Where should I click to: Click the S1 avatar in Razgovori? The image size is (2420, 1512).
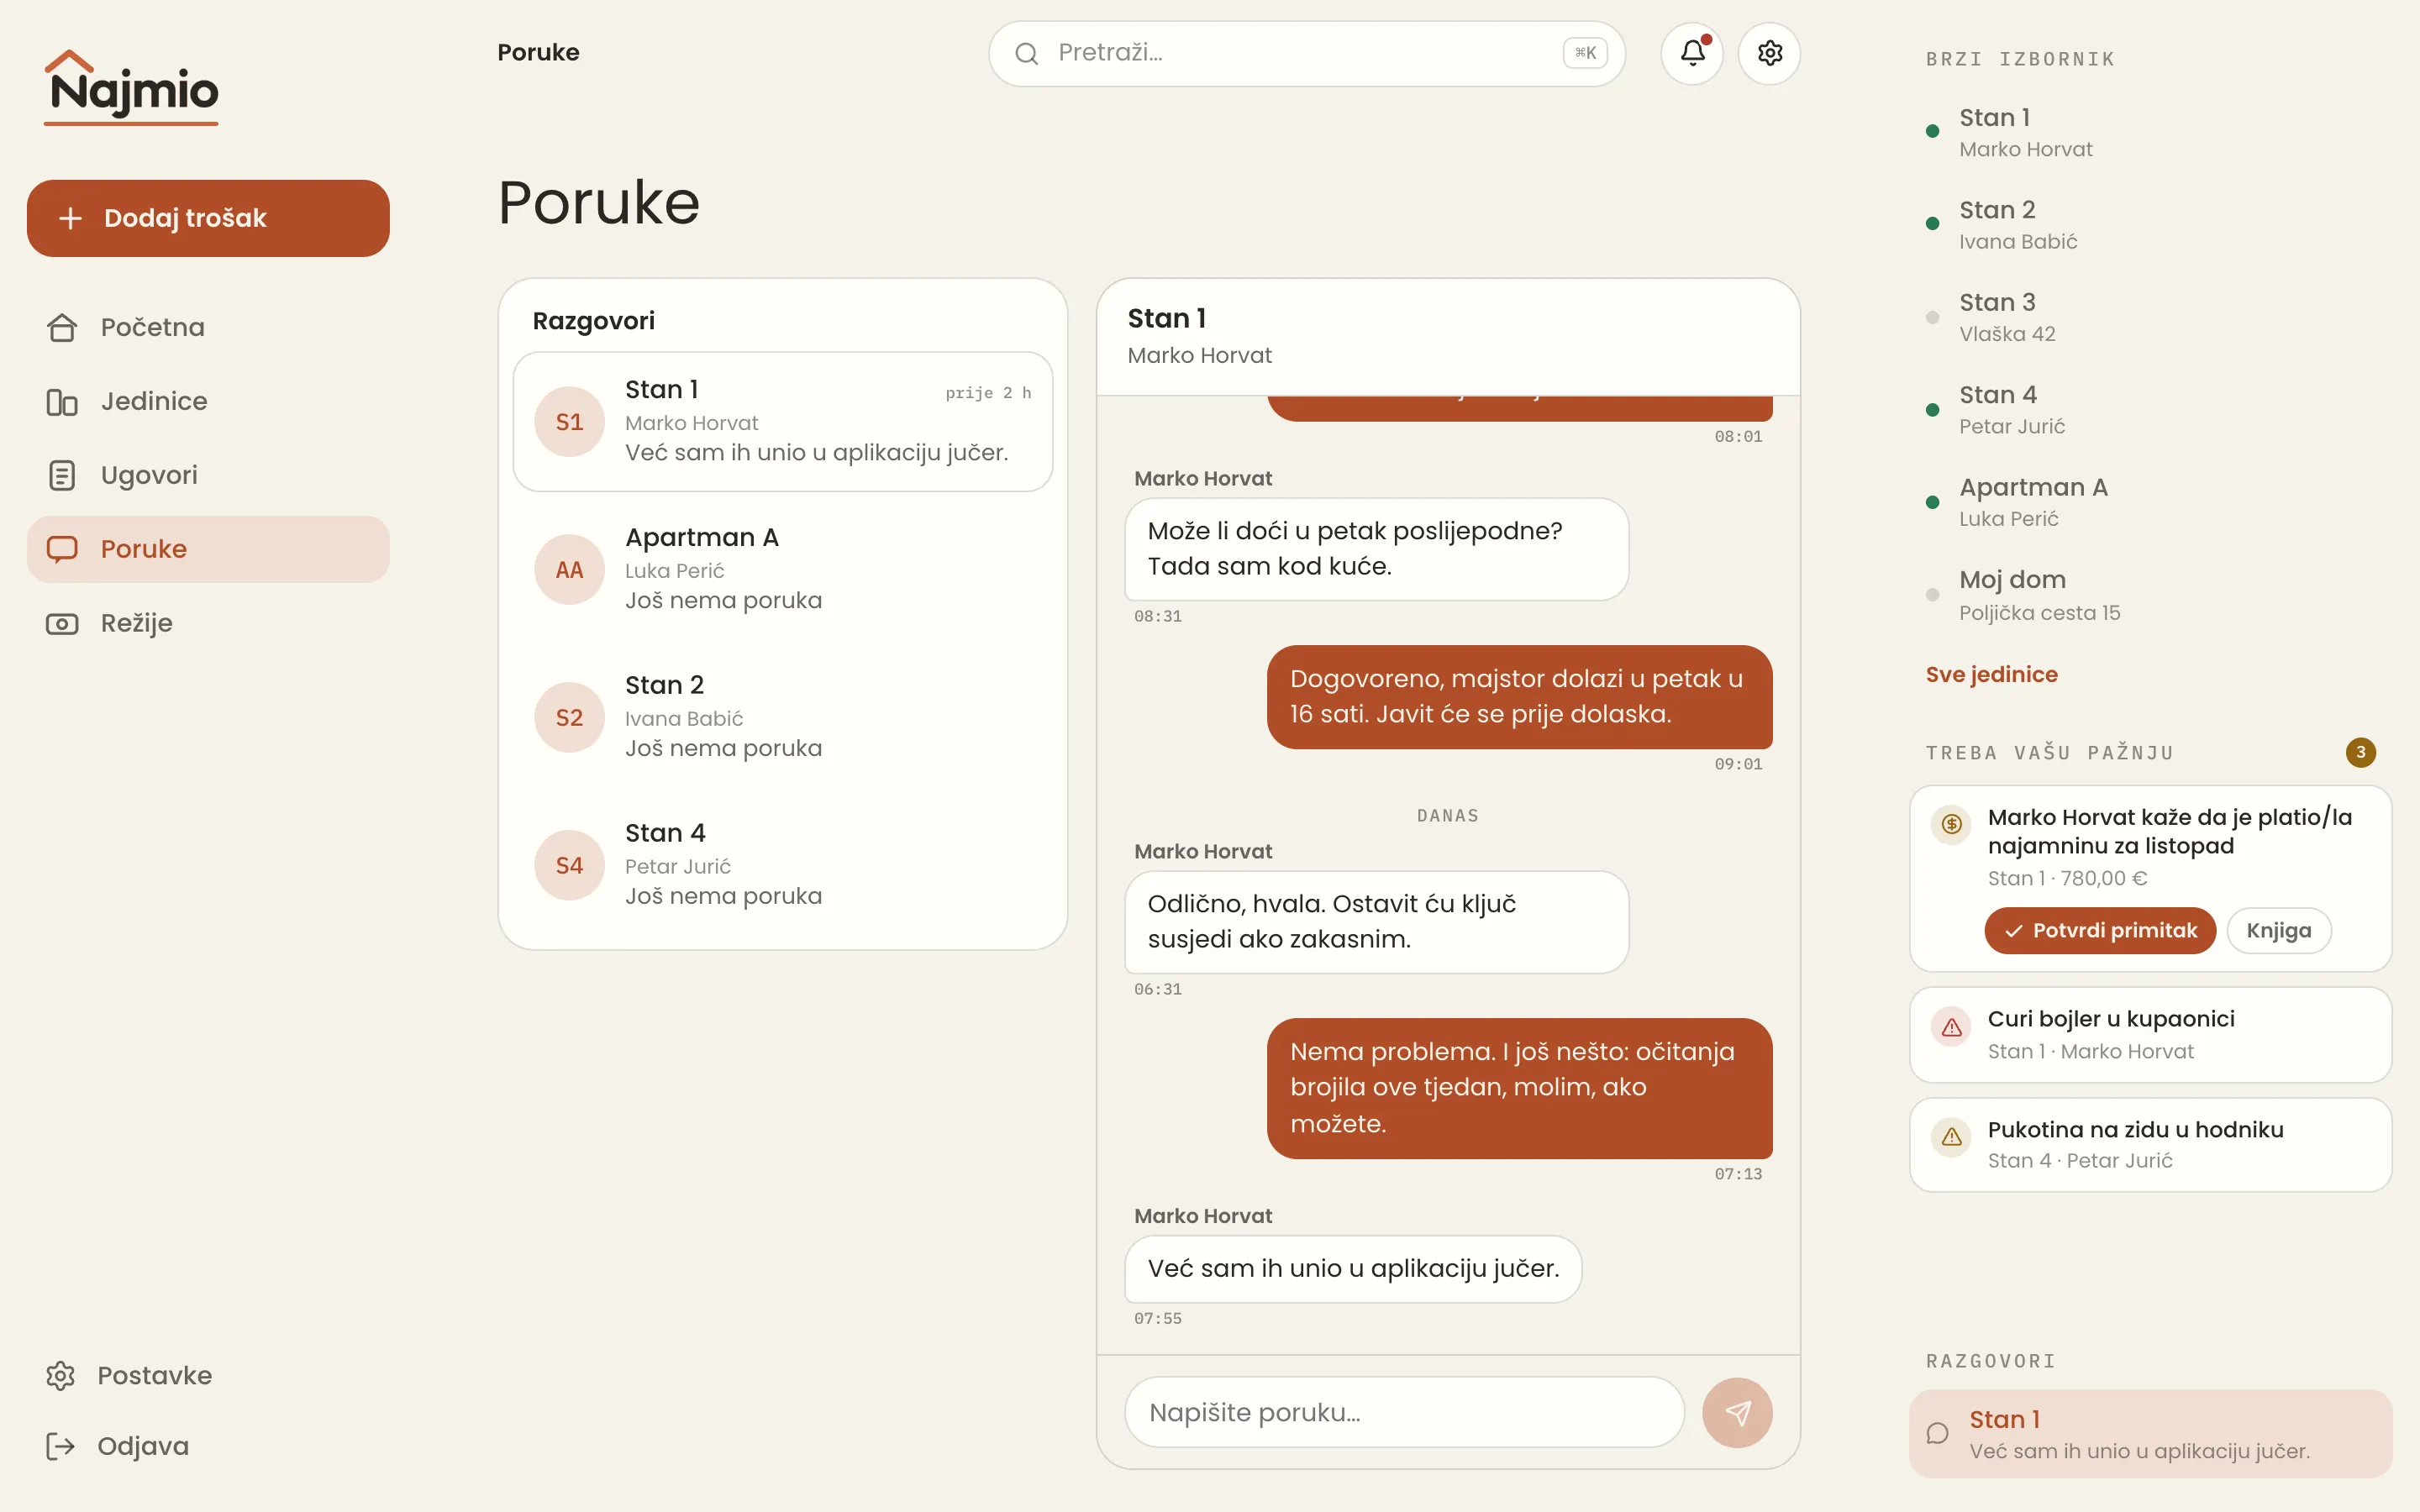(569, 422)
